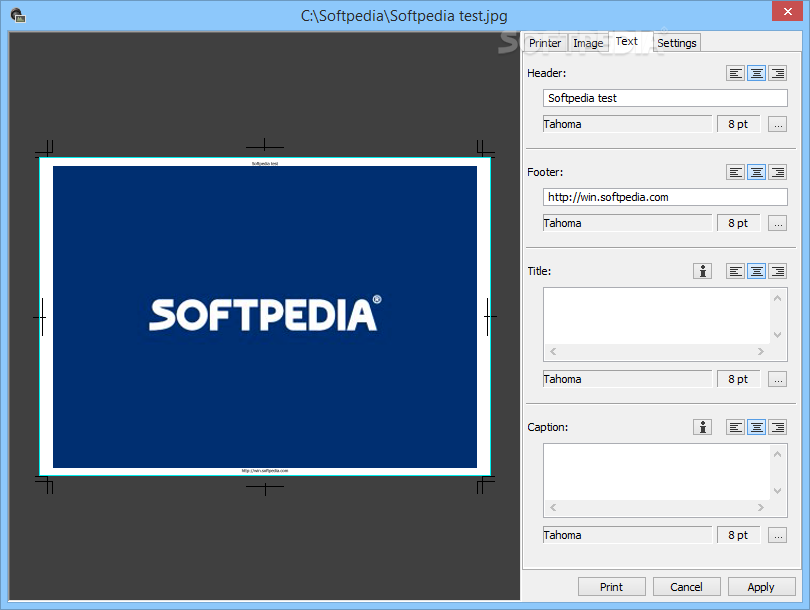The width and height of the screenshot is (810, 610).
Task: Edit the Footer field with the softpedia URL
Action: coord(665,197)
